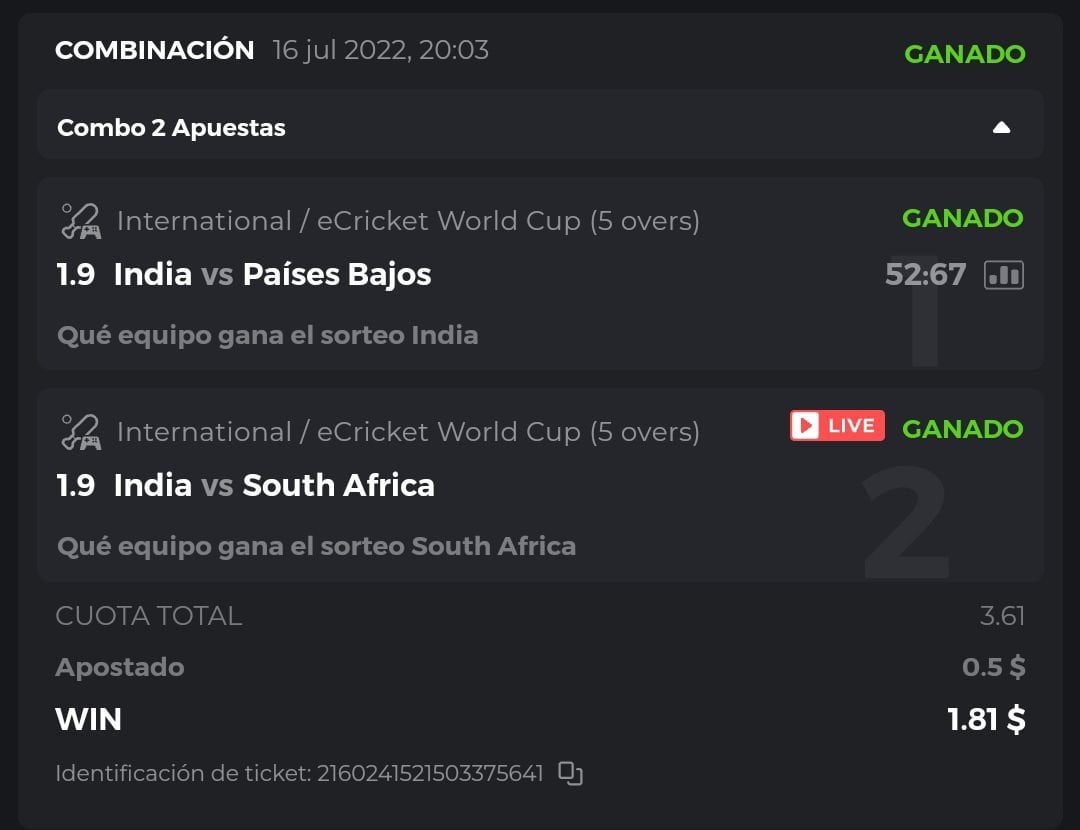The height and width of the screenshot is (830, 1080).
Task: Click the CUOTA TOTAL value 3.61
Action: point(1002,615)
